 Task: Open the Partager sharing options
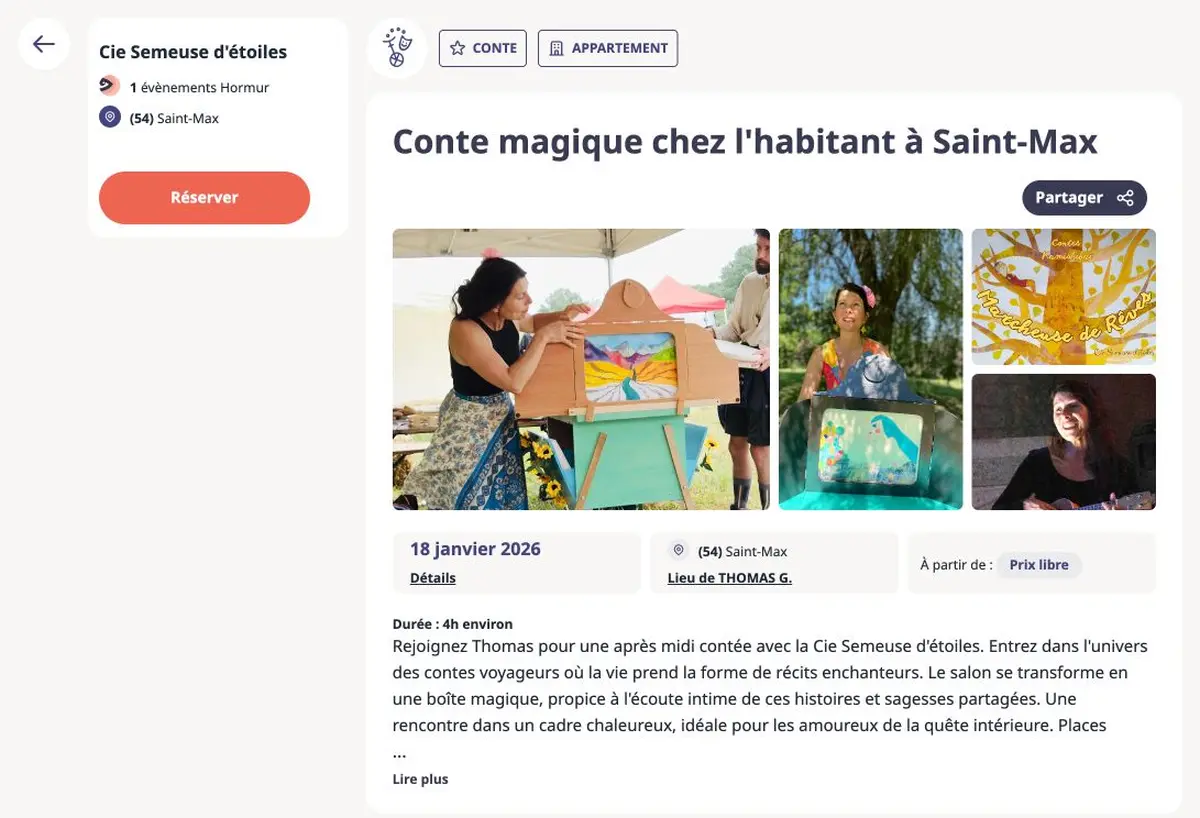point(1084,197)
